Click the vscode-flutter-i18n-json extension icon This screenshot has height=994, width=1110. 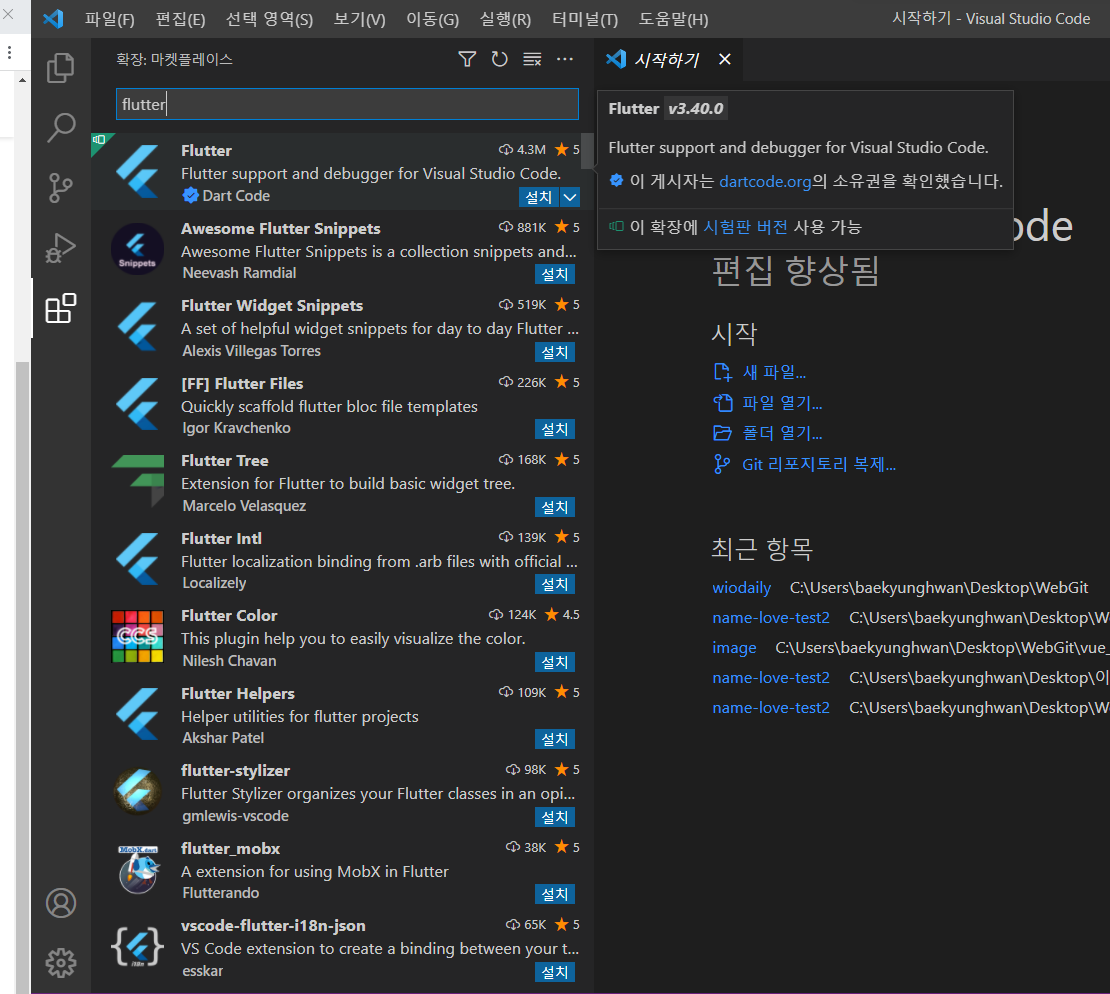[x=138, y=947]
